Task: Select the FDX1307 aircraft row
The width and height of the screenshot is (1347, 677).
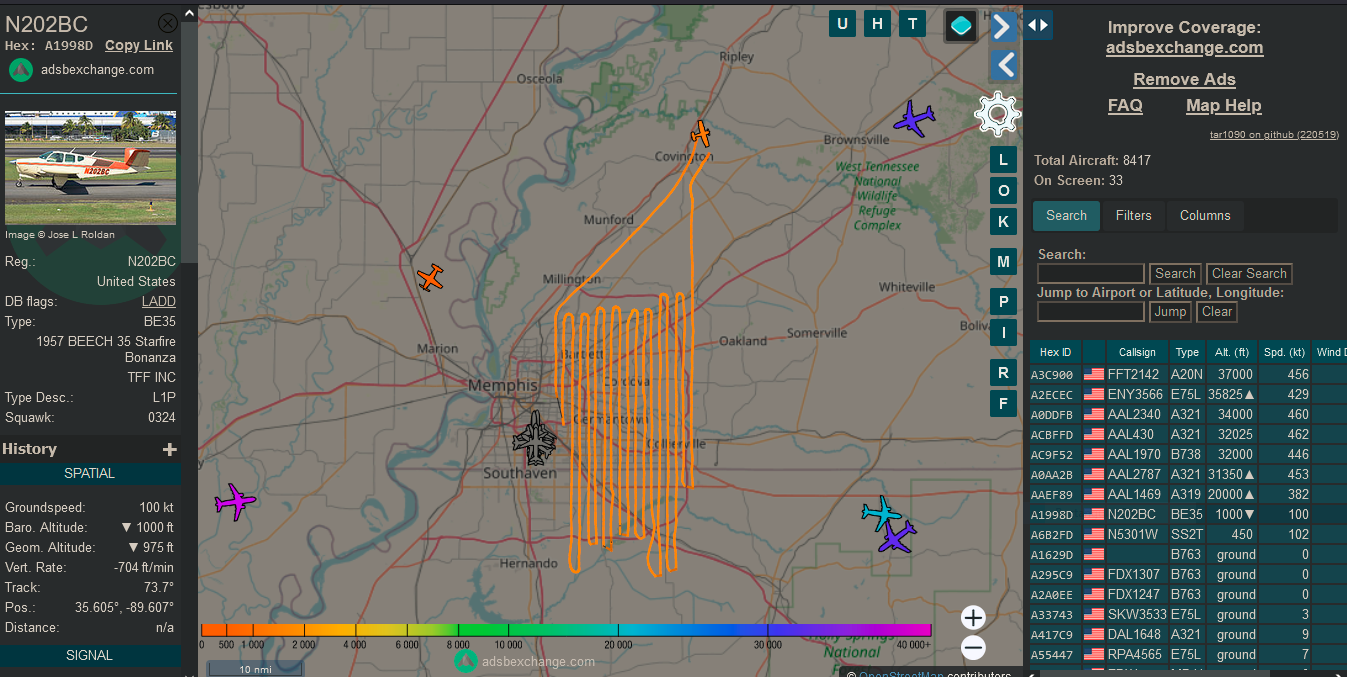Action: tap(1188, 574)
